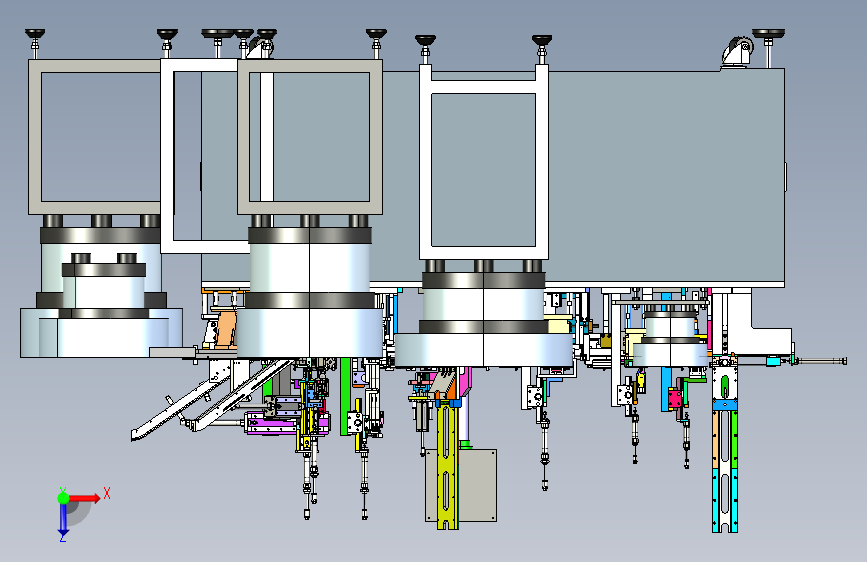This screenshot has height=562, width=867.
Task: Select the green vertical bar under the center bowl
Action: [x=346, y=396]
